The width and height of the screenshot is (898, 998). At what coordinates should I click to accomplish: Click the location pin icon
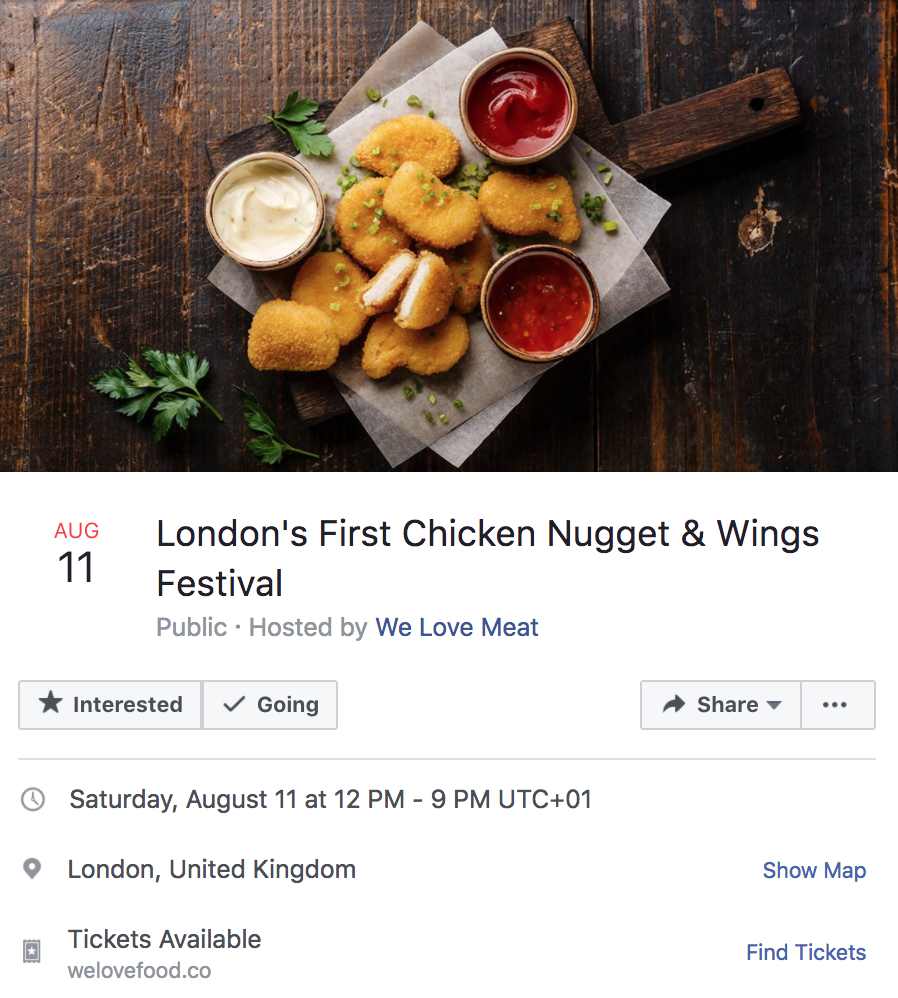pyautogui.click(x=31, y=869)
